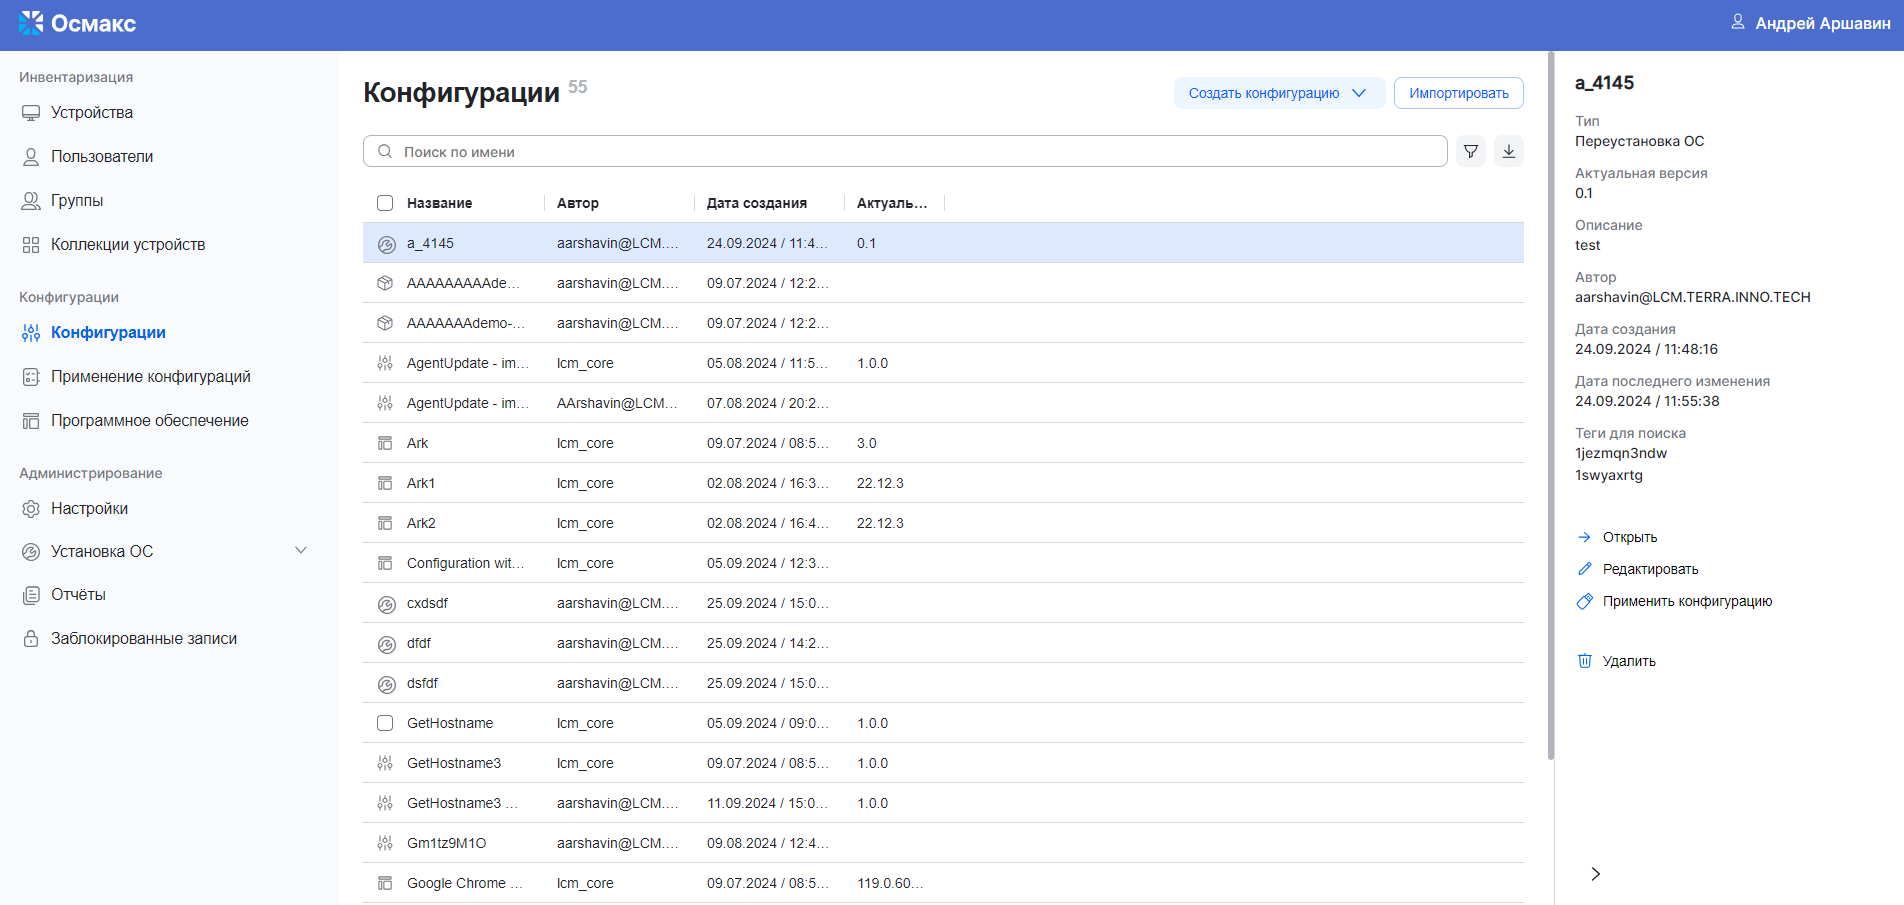Click the Коллекции устройств icon in sidebar
The height and width of the screenshot is (905, 1904).
pyautogui.click(x=30, y=244)
